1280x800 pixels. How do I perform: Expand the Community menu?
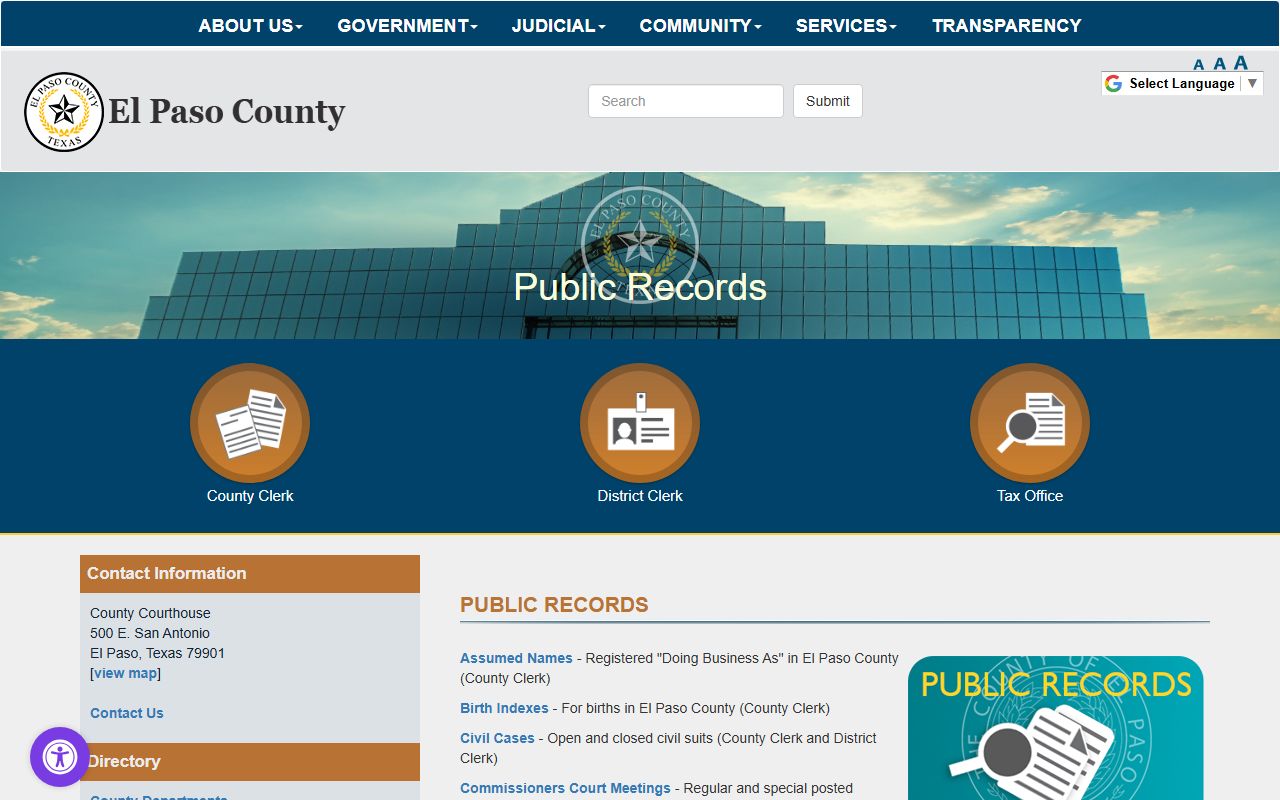tap(700, 26)
